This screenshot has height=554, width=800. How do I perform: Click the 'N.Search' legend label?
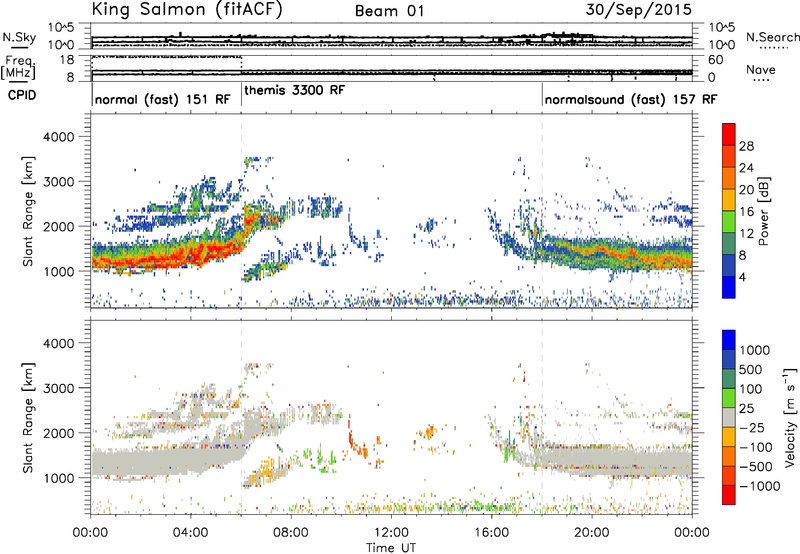pos(772,37)
